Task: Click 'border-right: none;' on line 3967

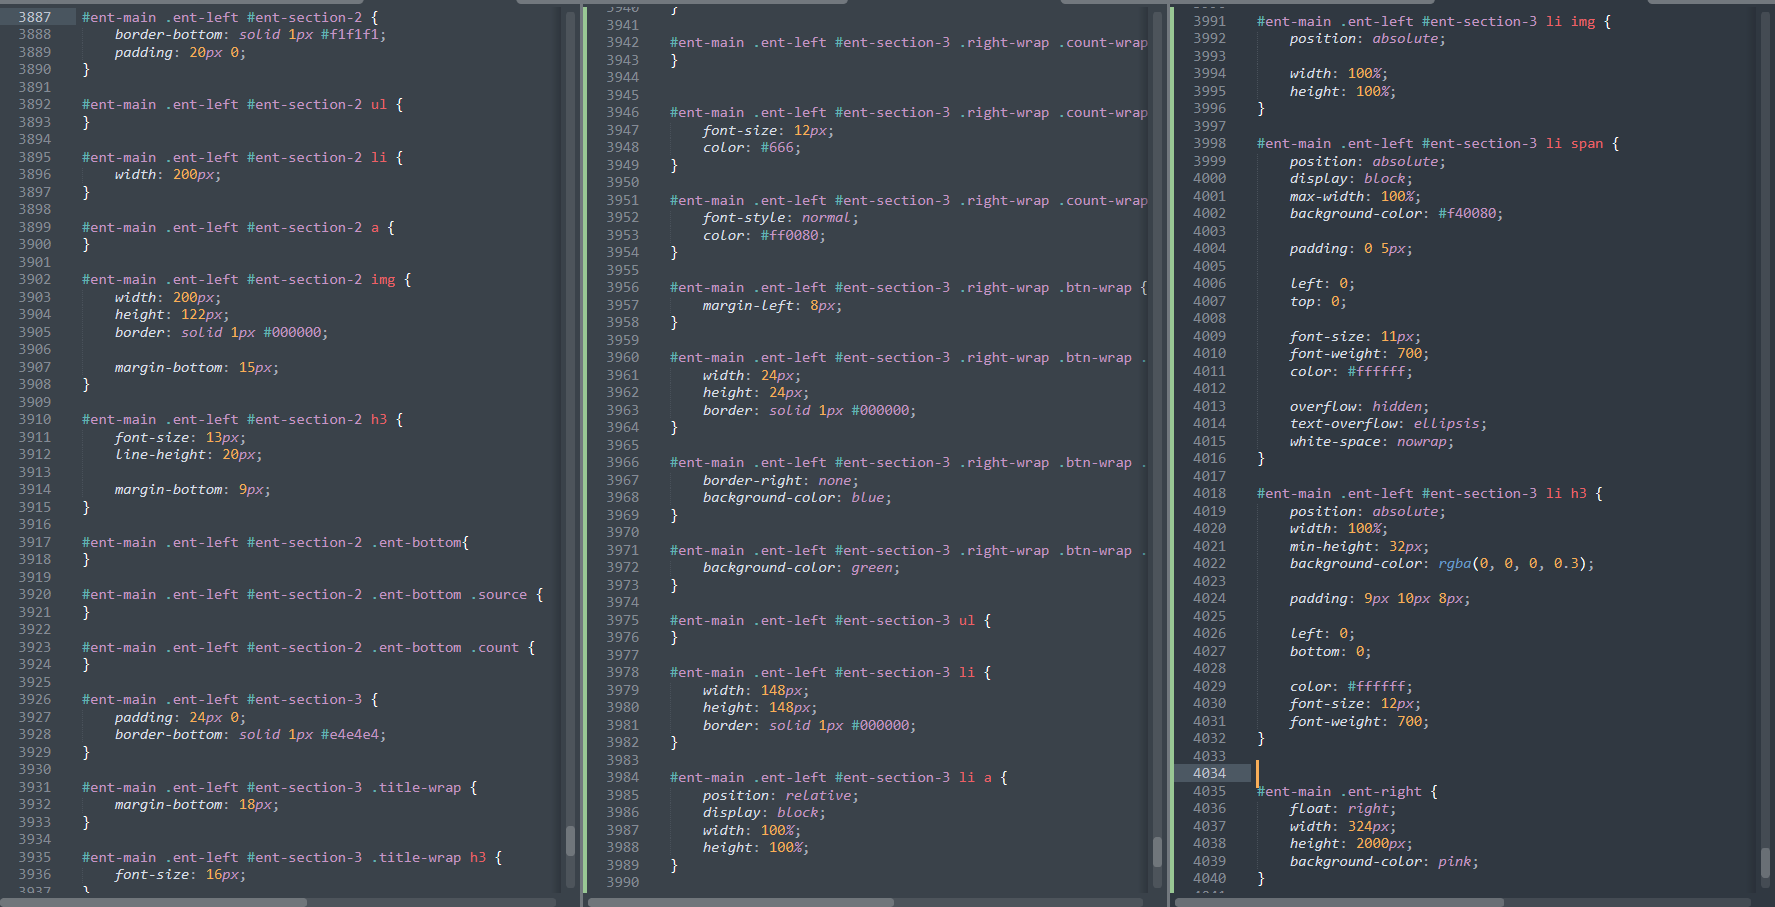Action: point(780,481)
